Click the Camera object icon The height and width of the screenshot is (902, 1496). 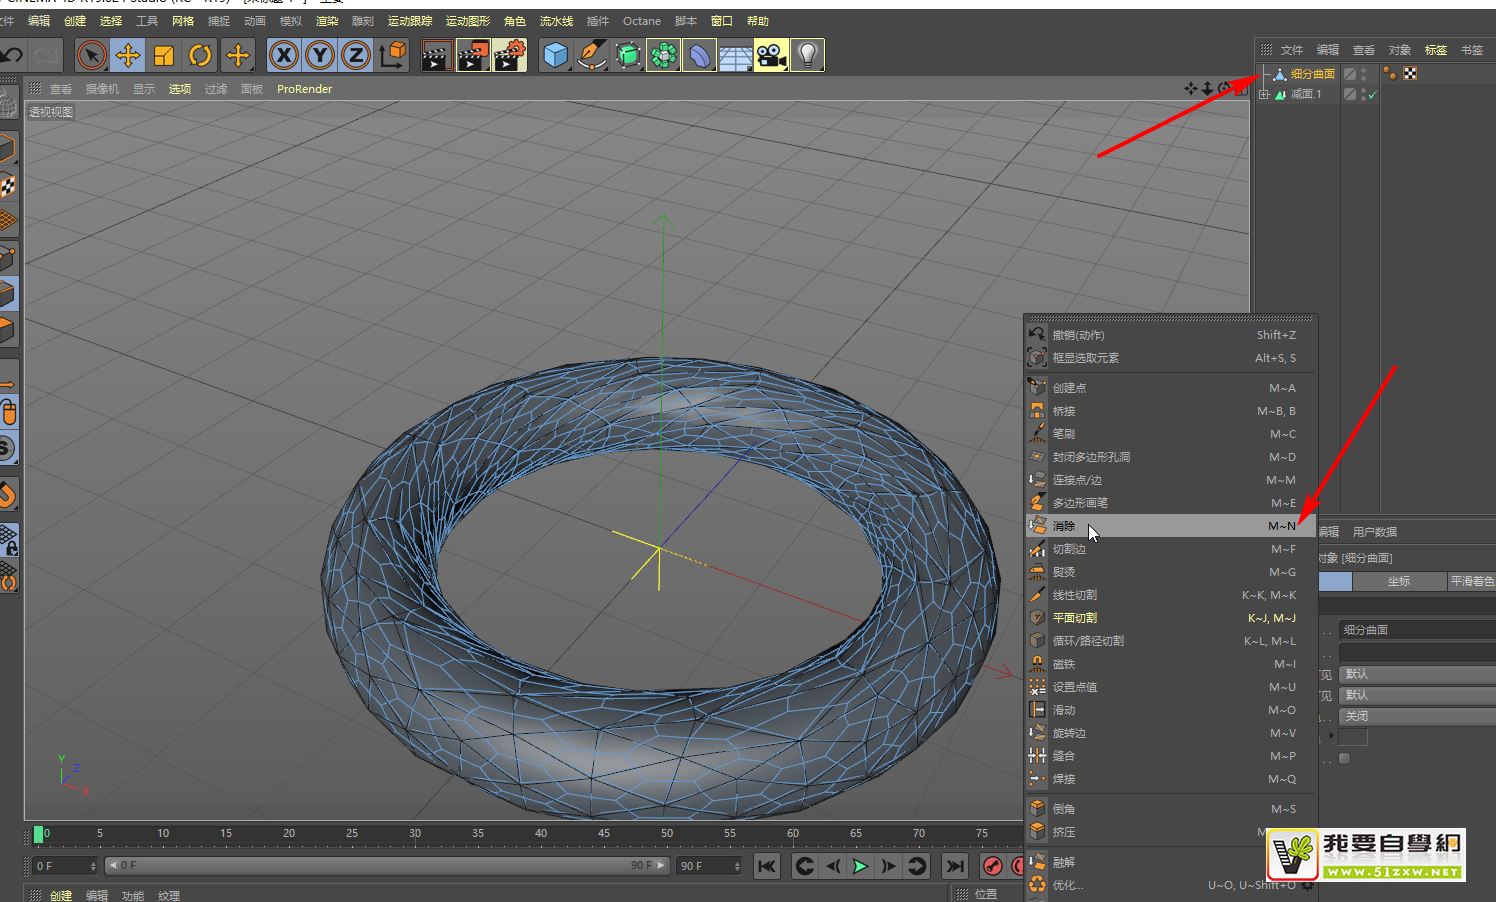coord(771,55)
